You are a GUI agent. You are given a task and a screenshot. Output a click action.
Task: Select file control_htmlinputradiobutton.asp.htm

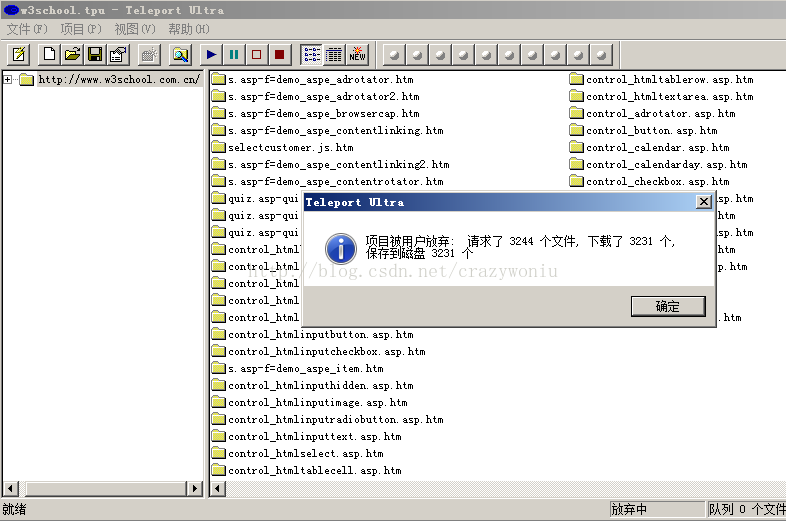(336, 420)
